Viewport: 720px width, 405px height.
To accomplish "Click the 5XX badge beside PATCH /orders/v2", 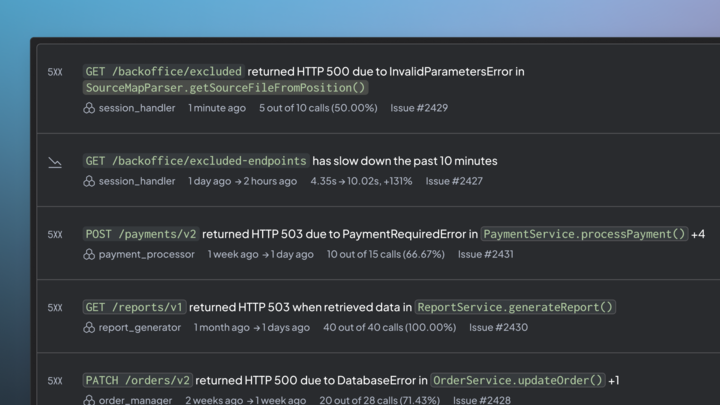I will coord(55,381).
